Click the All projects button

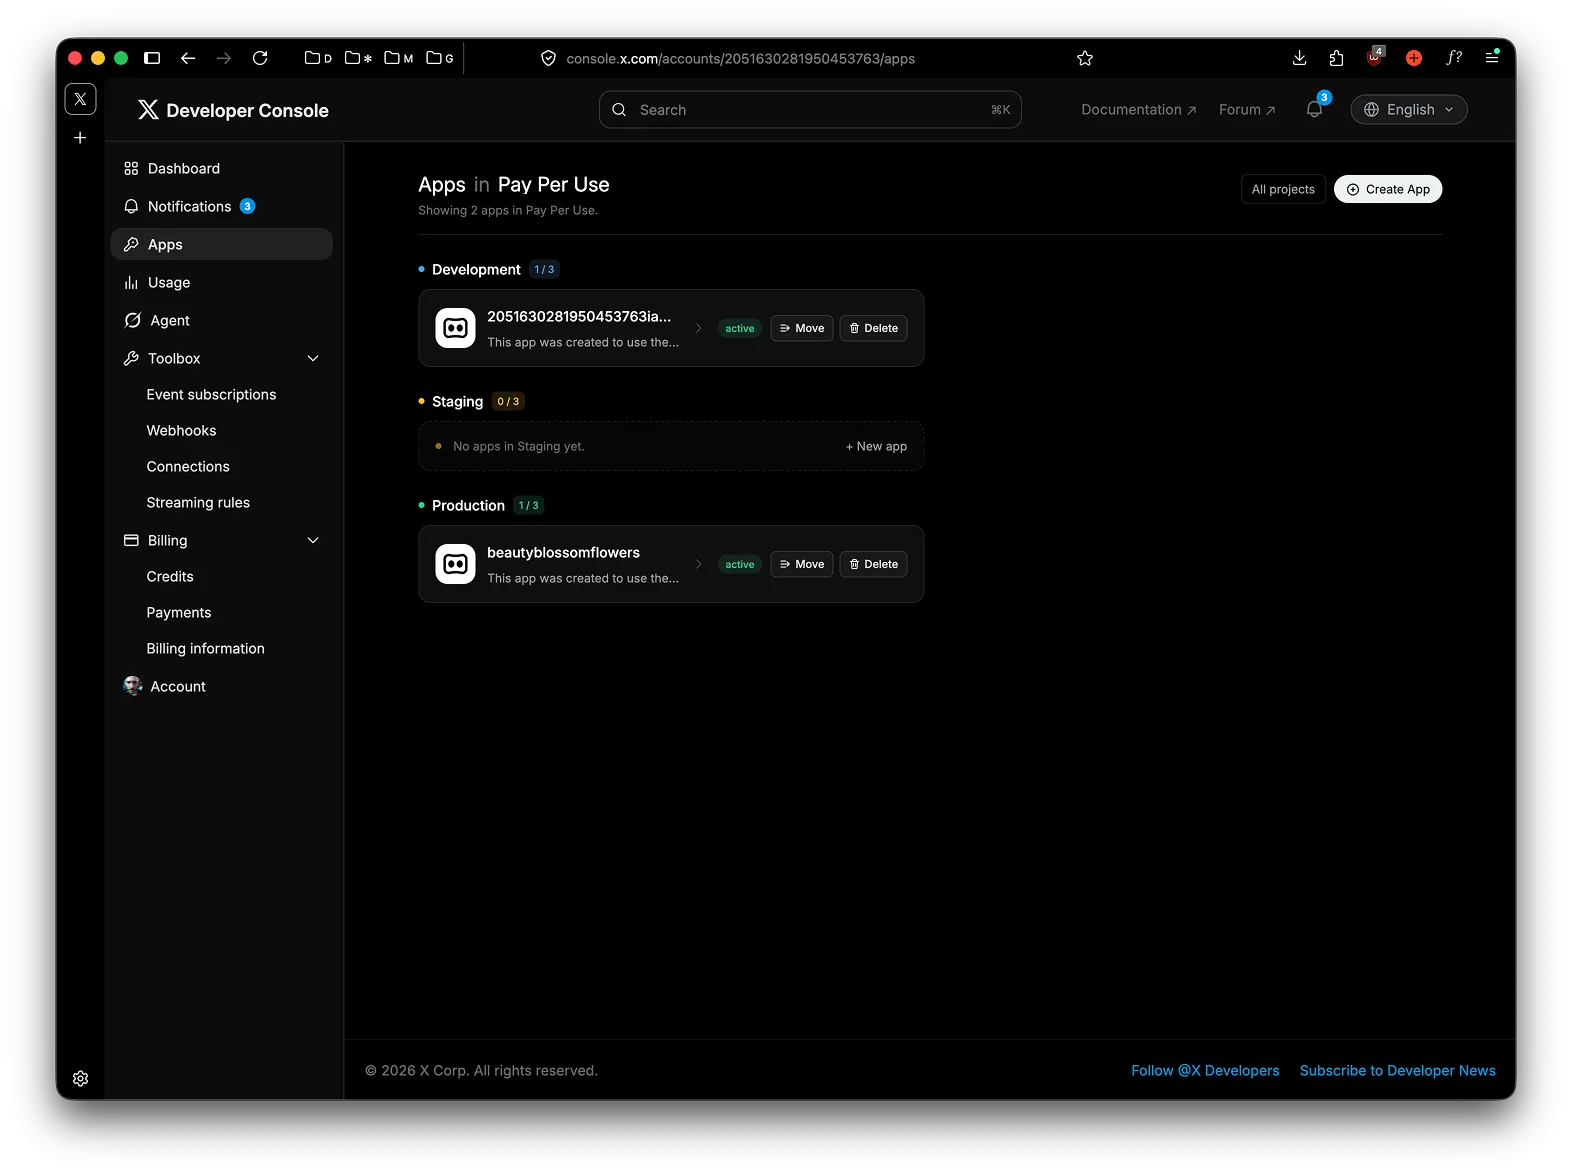coord(1283,189)
